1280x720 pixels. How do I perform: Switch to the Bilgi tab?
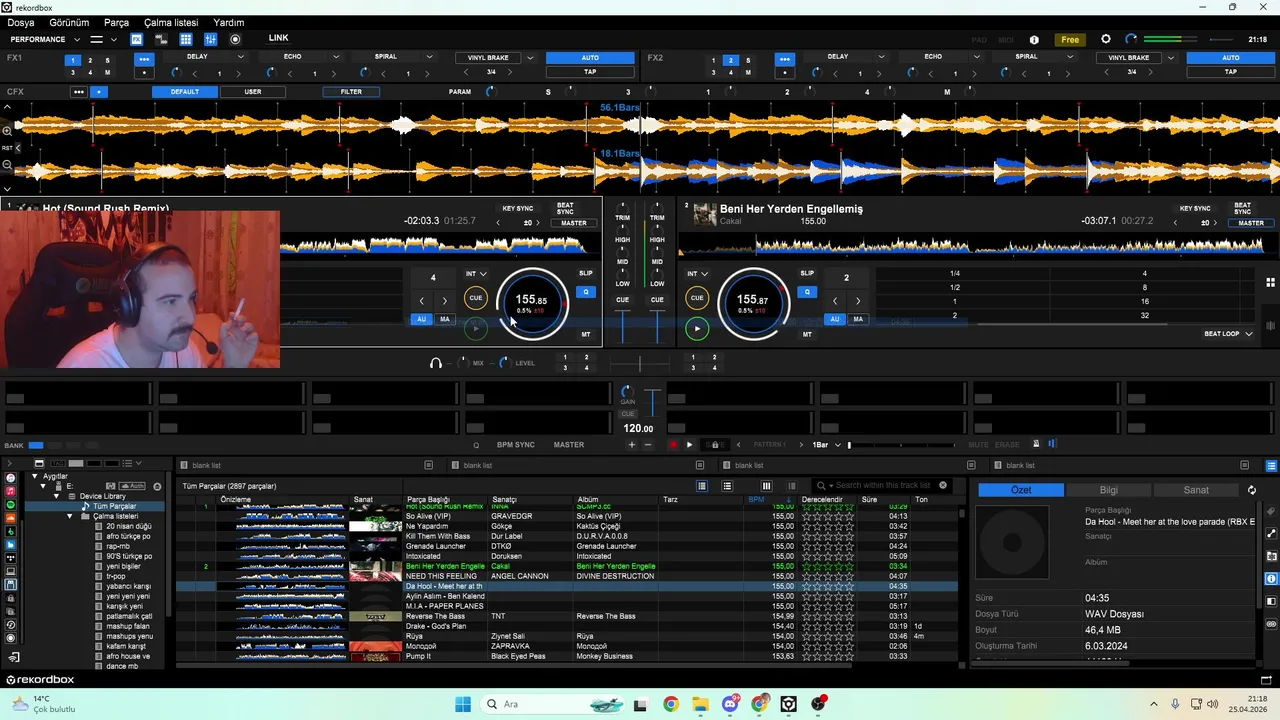click(1109, 490)
